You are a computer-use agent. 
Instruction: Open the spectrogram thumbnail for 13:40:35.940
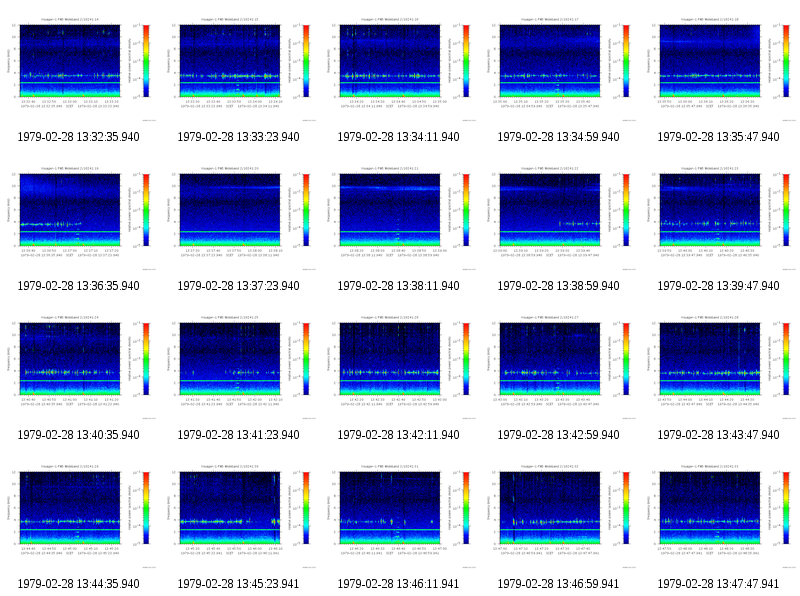coord(79,367)
